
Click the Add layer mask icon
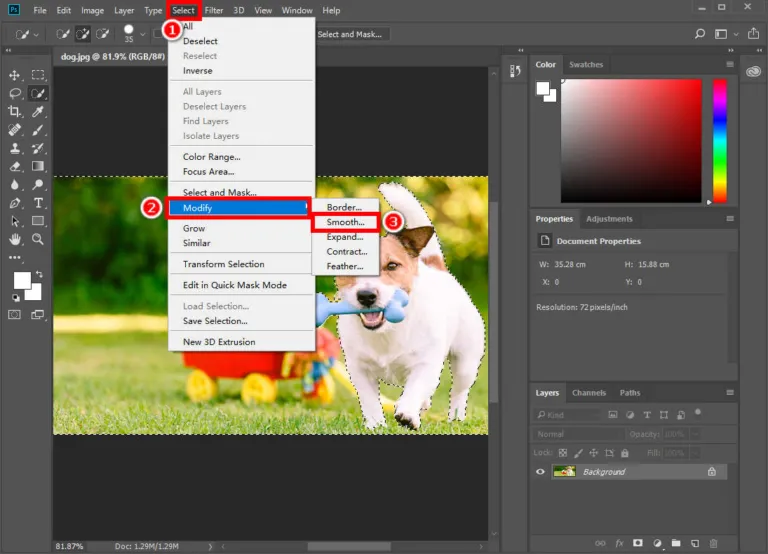[638, 543]
